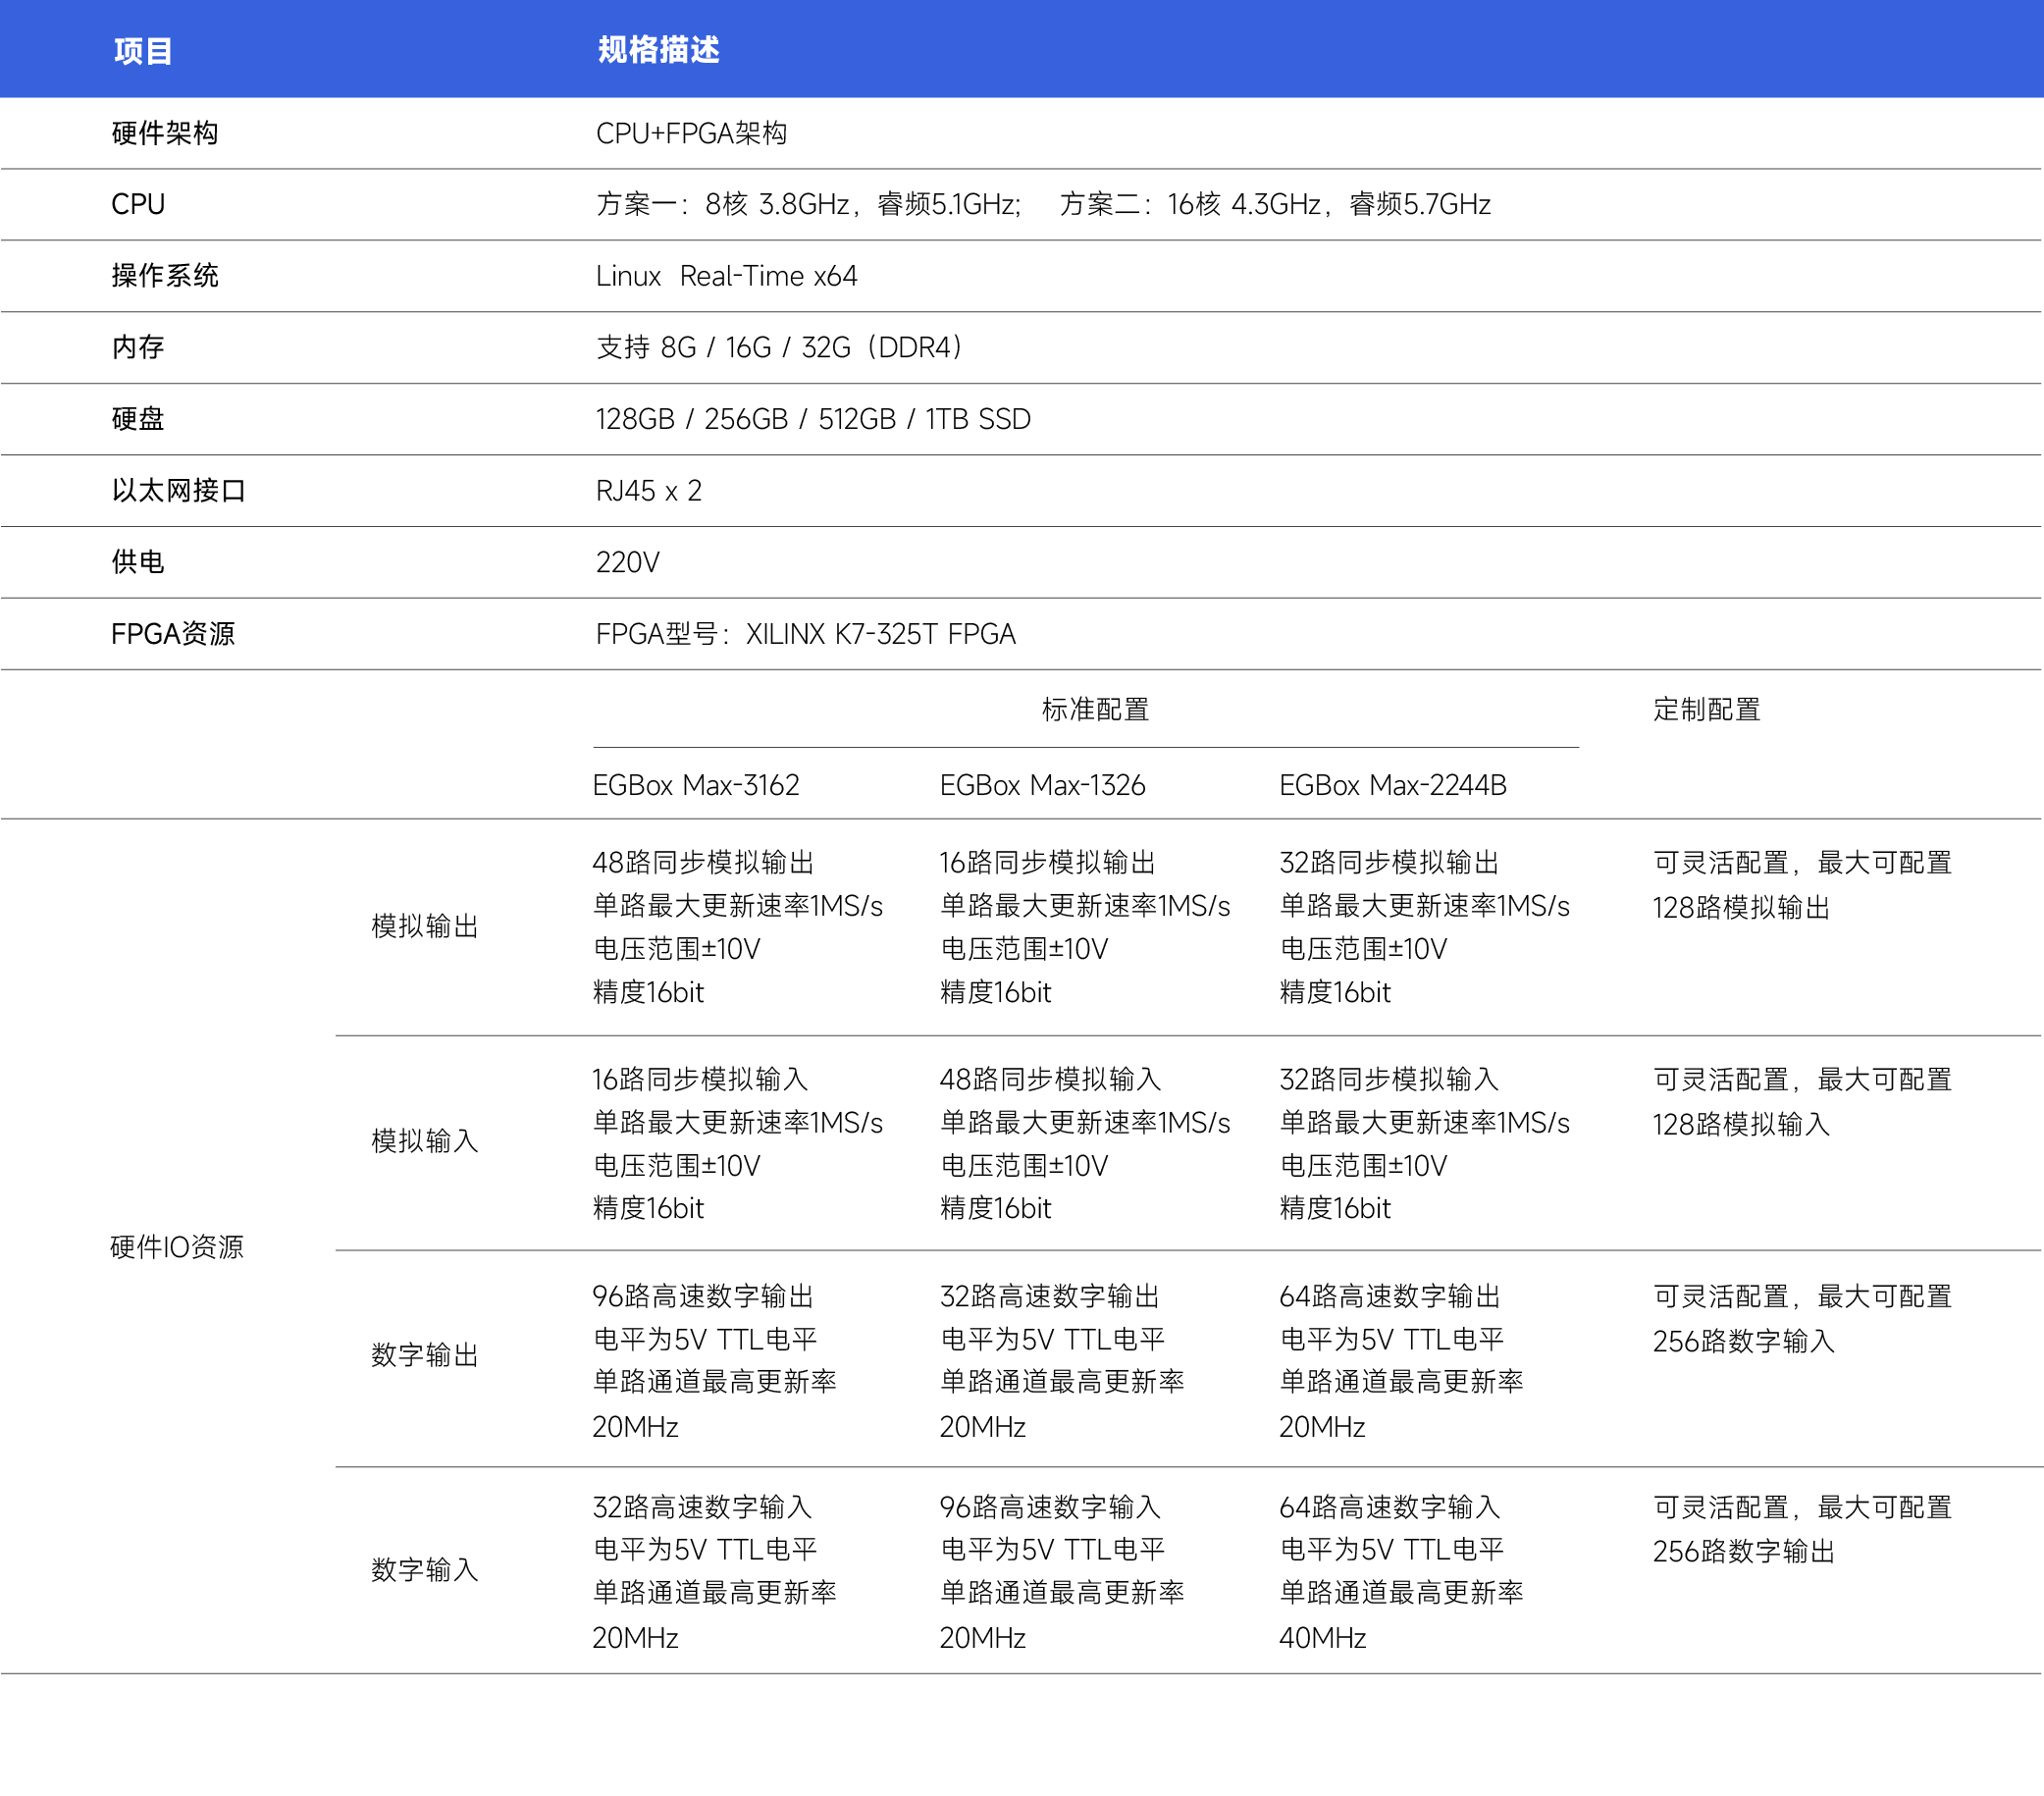Select the 40MHz update rate value

(x=1323, y=1638)
